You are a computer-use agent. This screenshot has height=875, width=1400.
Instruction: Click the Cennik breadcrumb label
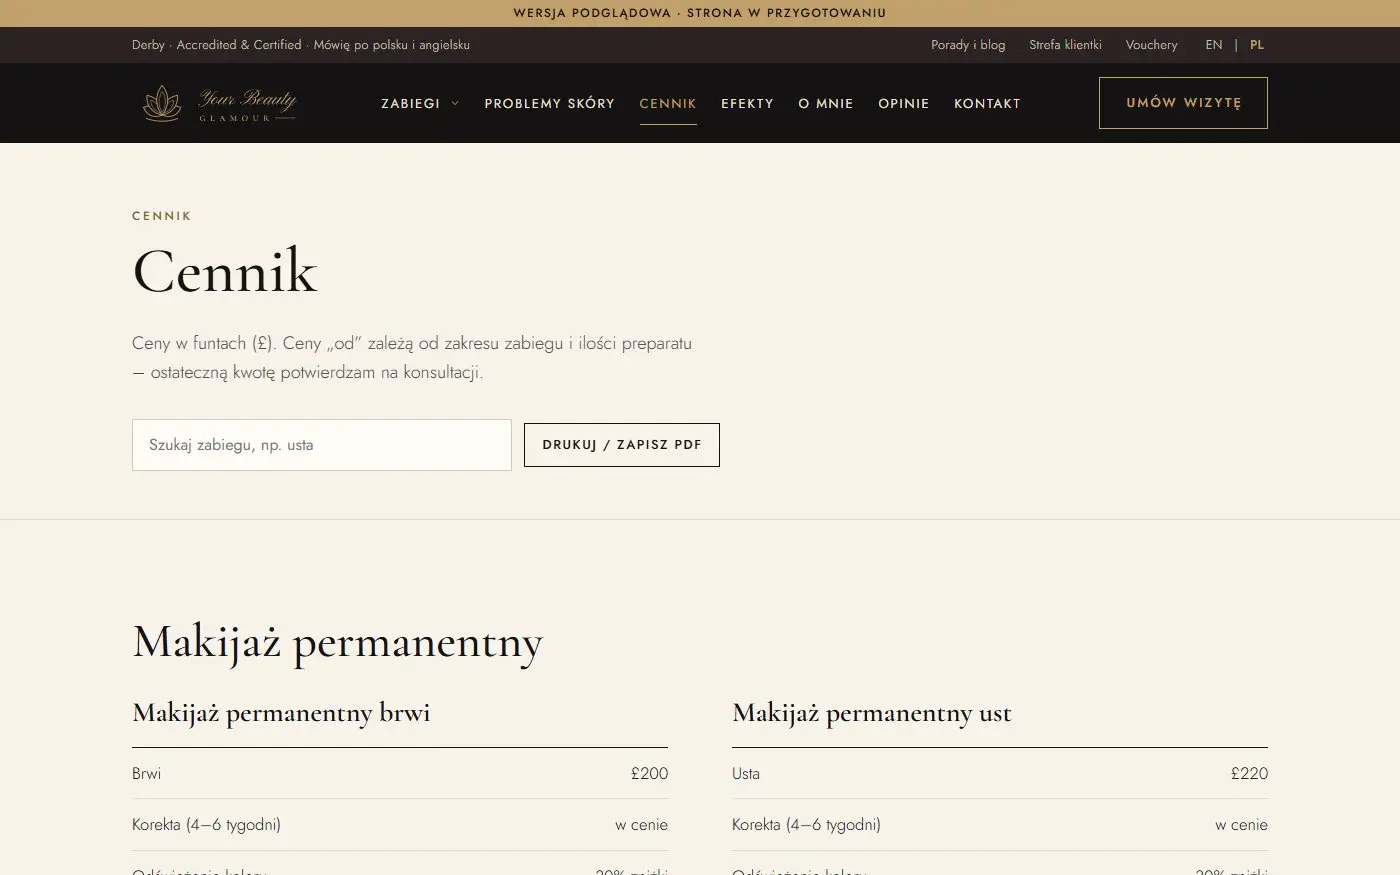(x=162, y=216)
